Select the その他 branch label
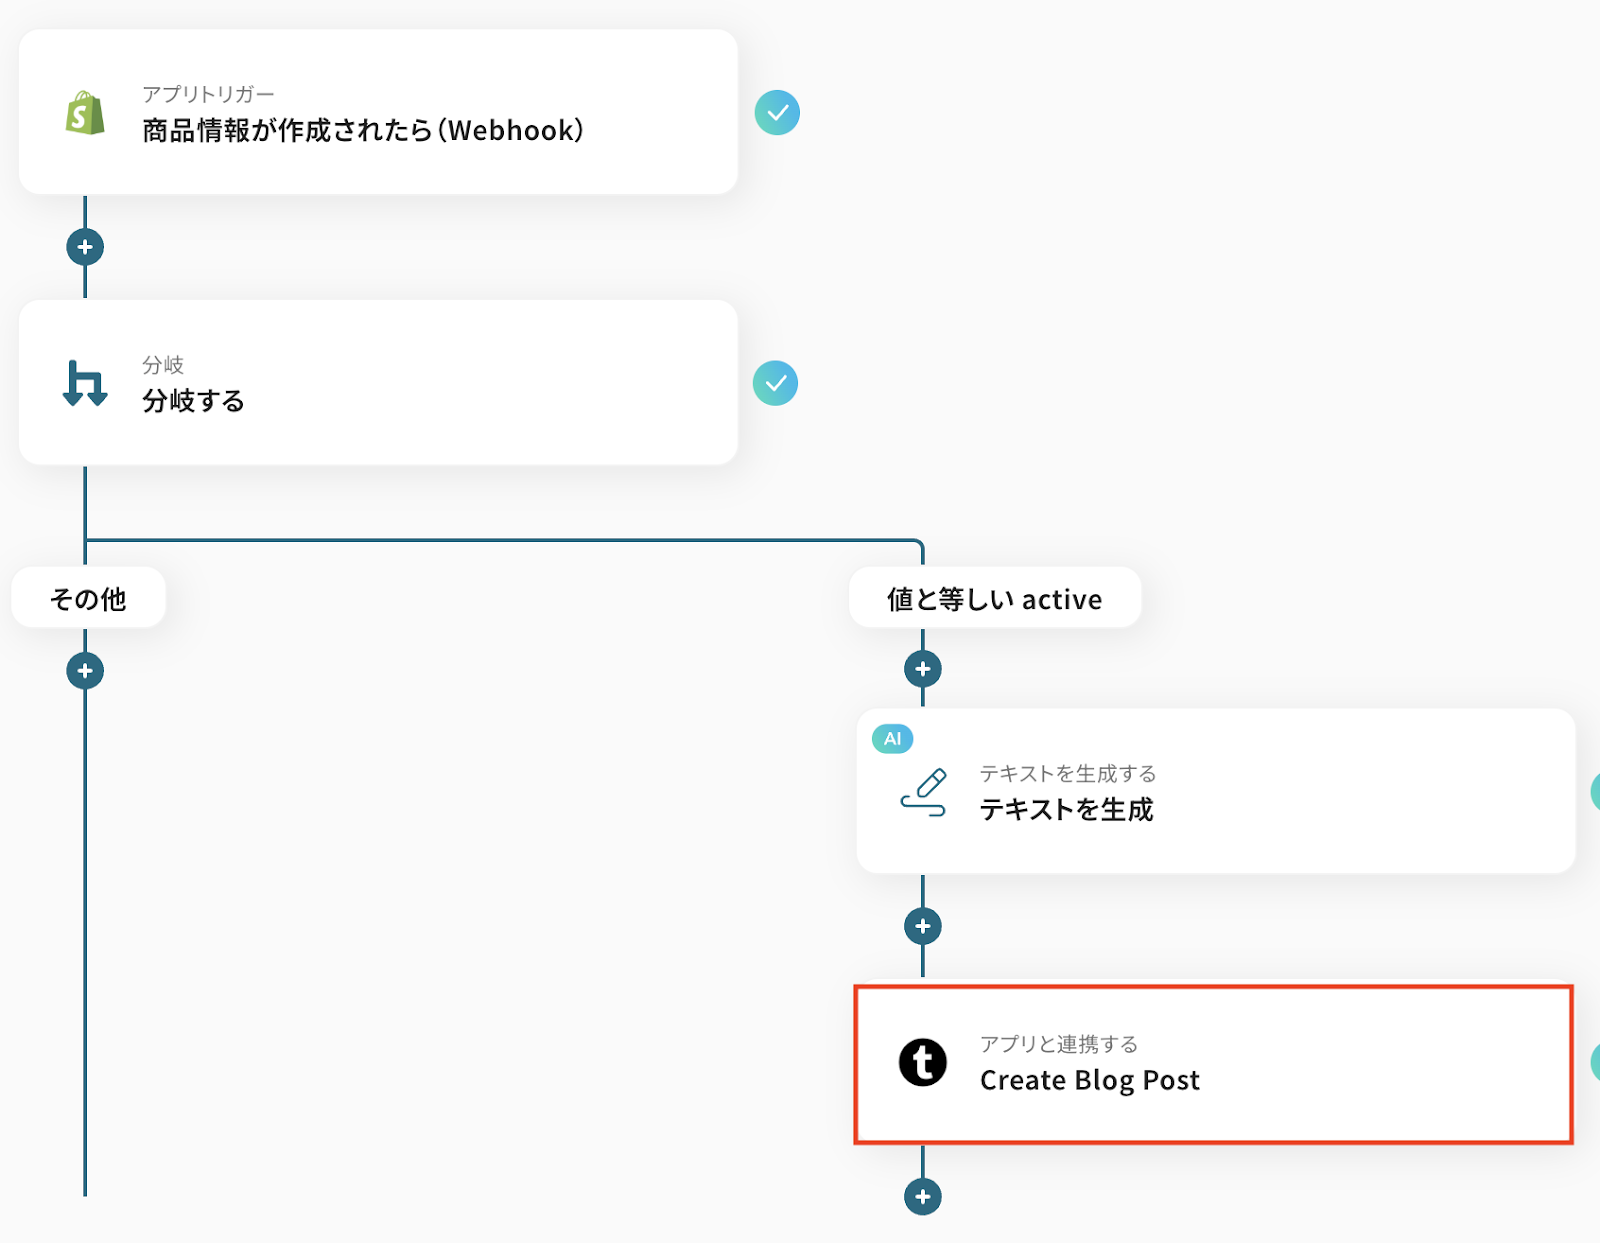Image resolution: width=1600 pixels, height=1243 pixels. [88, 598]
